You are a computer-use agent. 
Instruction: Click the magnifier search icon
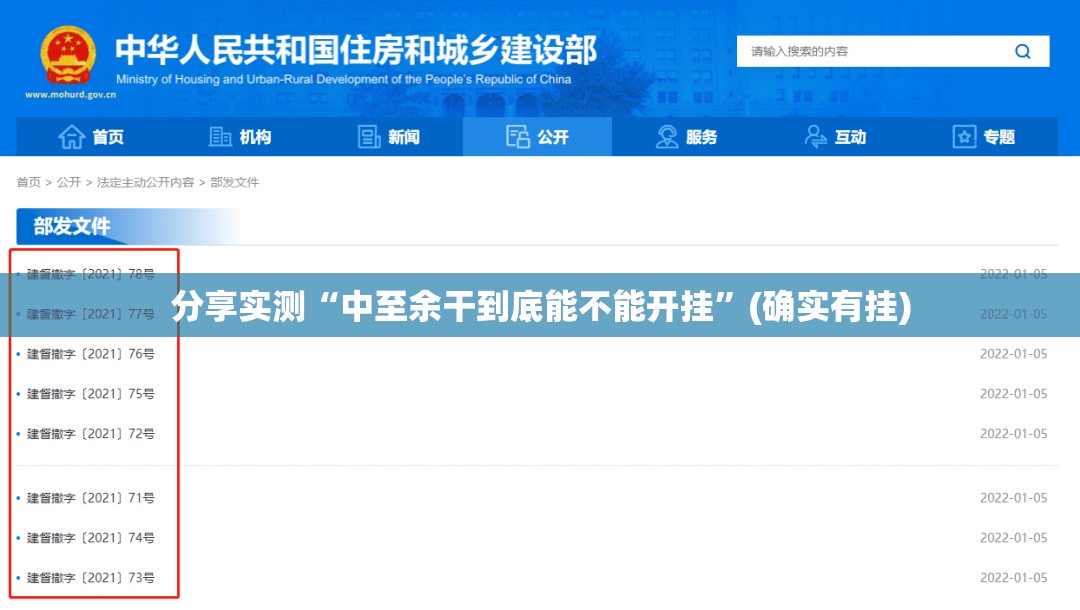1022,52
